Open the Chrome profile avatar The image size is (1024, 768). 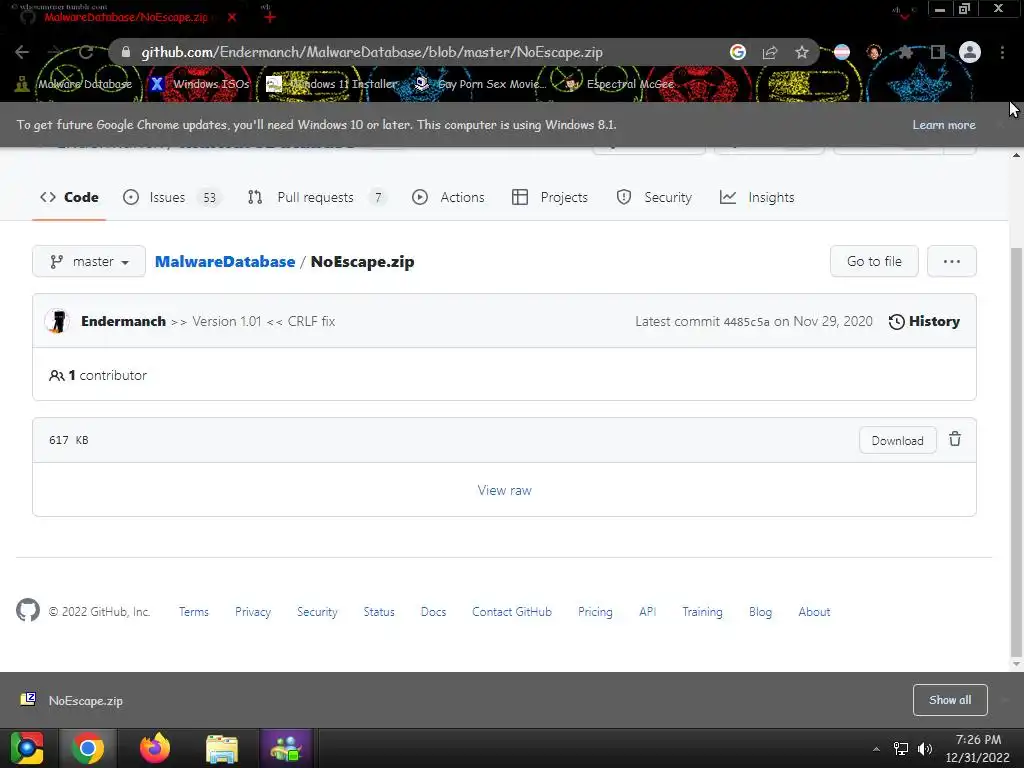coord(970,52)
